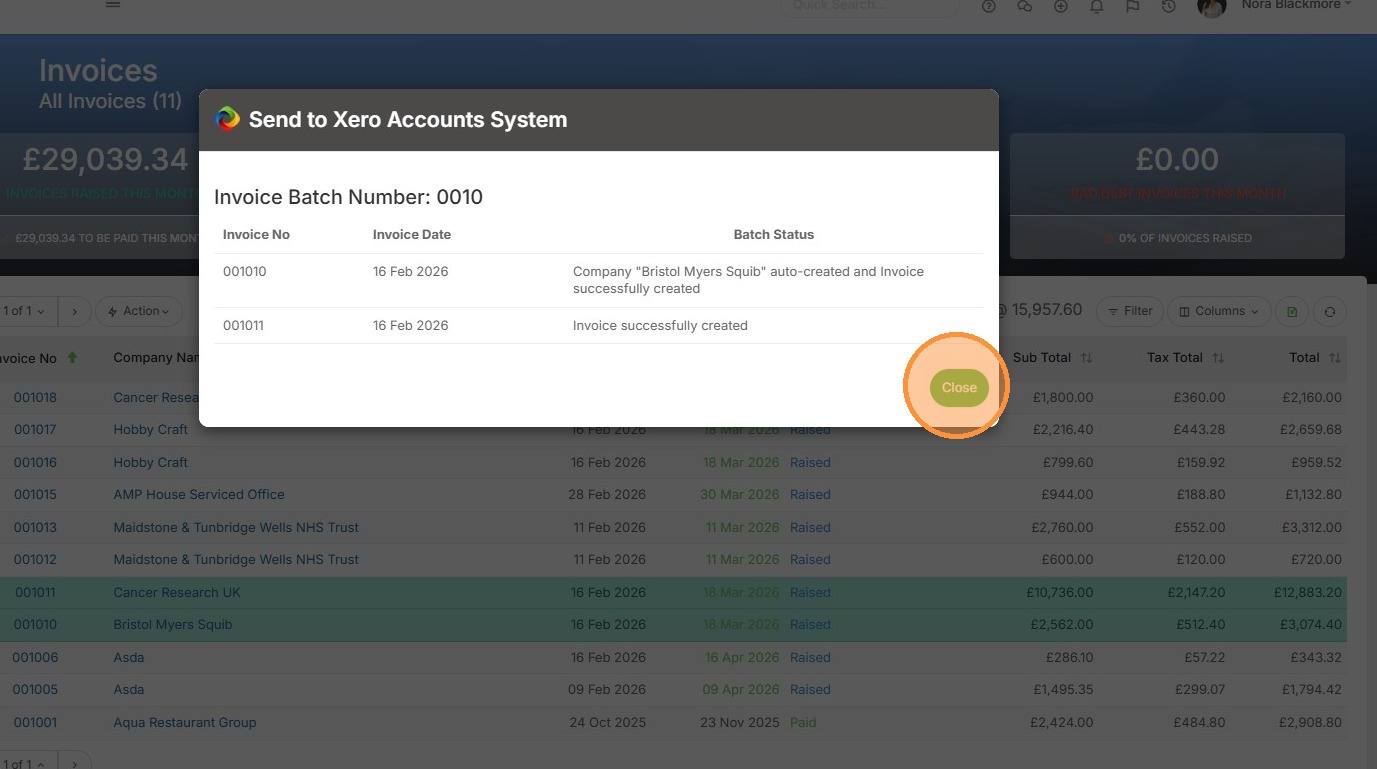Expand the Nora Blackmore user menu
This screenshot has width=1377, height=769.
[1295, 6]
